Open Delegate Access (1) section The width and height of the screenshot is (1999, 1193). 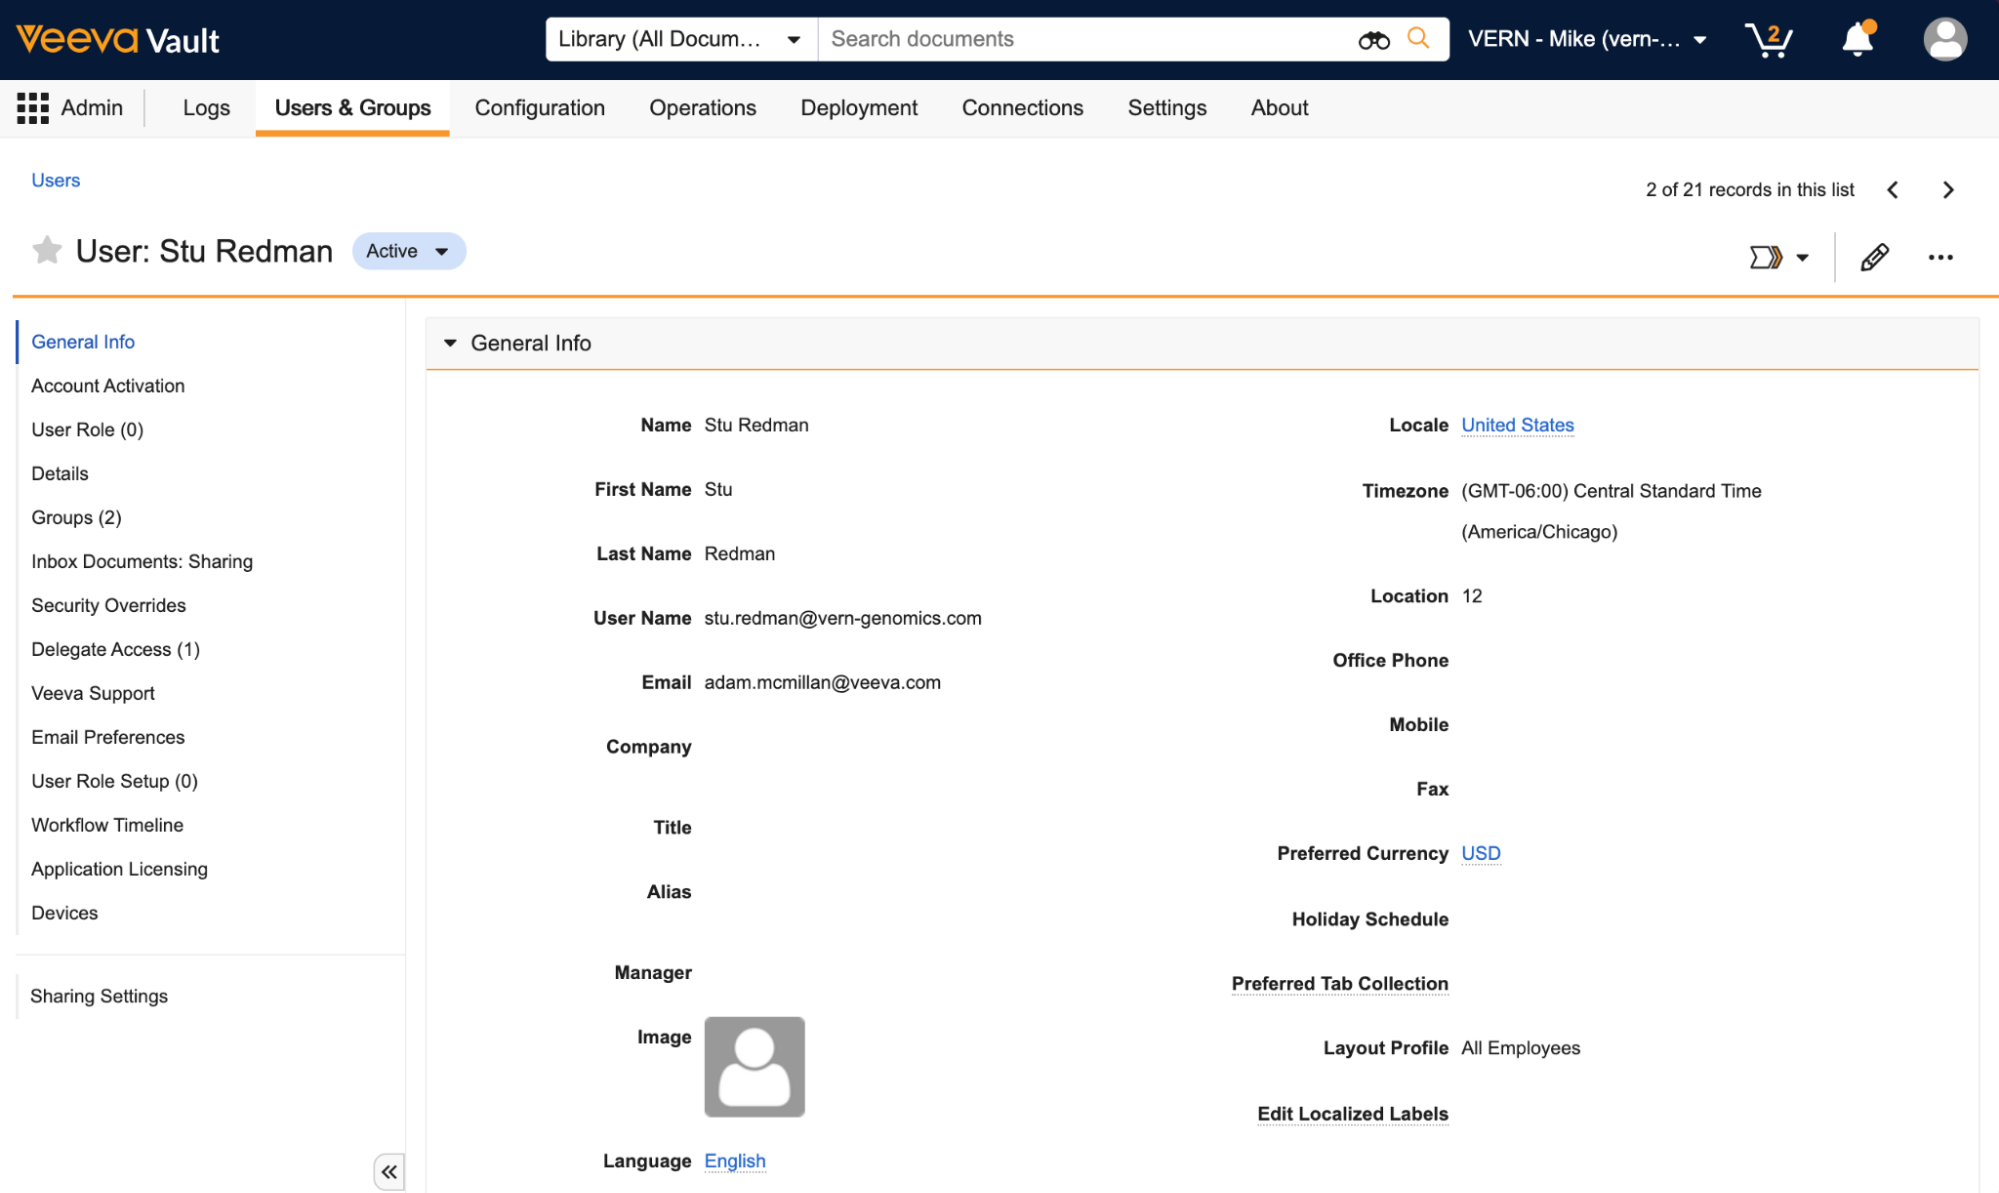pos(115,650)
